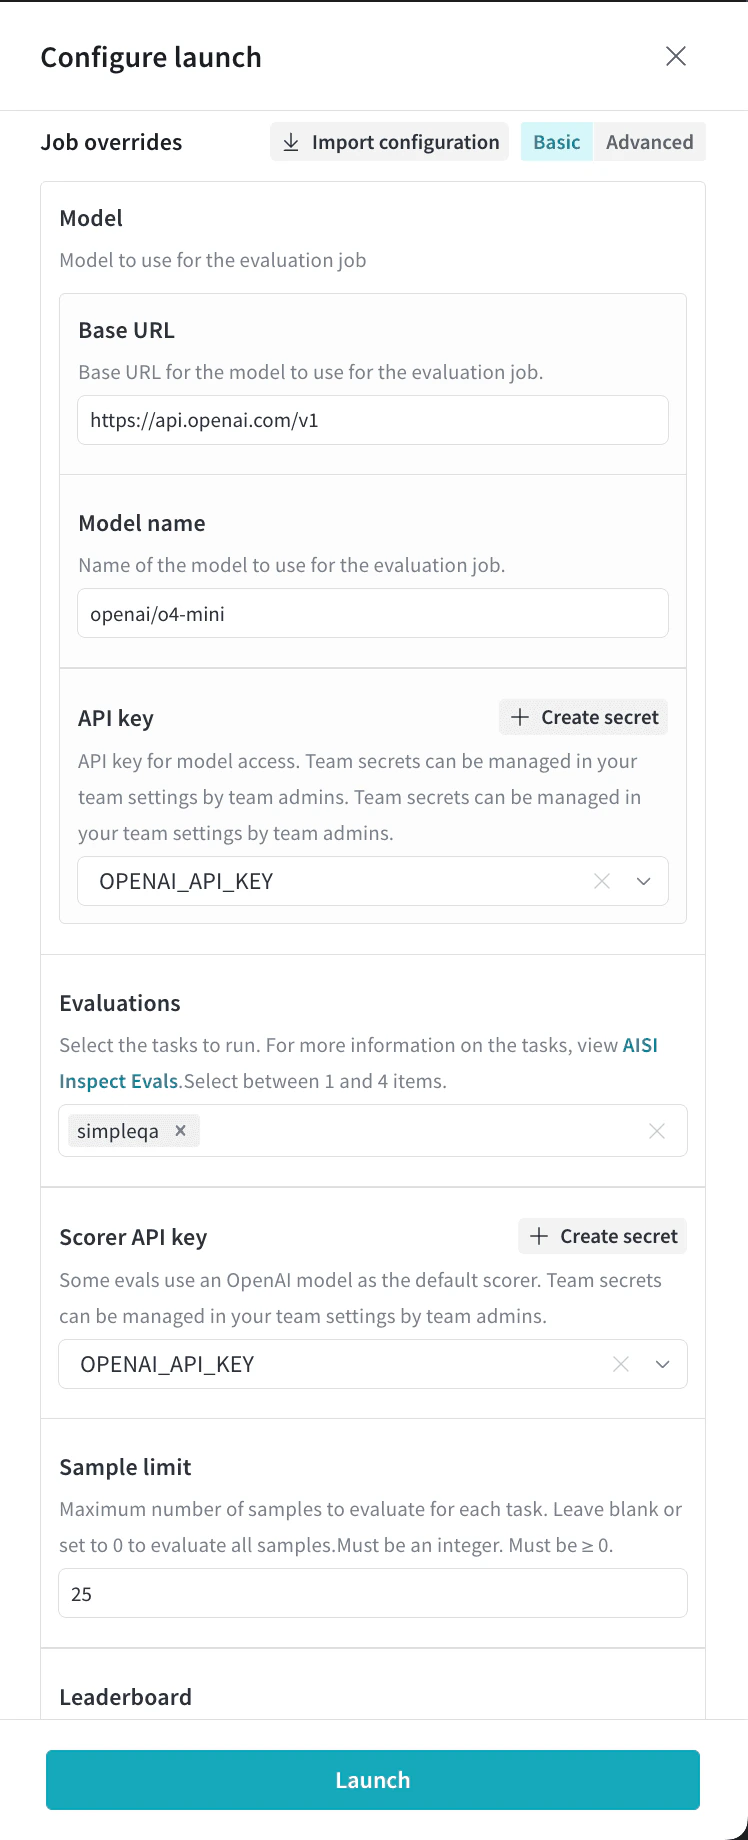Clear the OPENAI_API_KEY selection under API key
748x1840 pixels.
pos(602,881)
